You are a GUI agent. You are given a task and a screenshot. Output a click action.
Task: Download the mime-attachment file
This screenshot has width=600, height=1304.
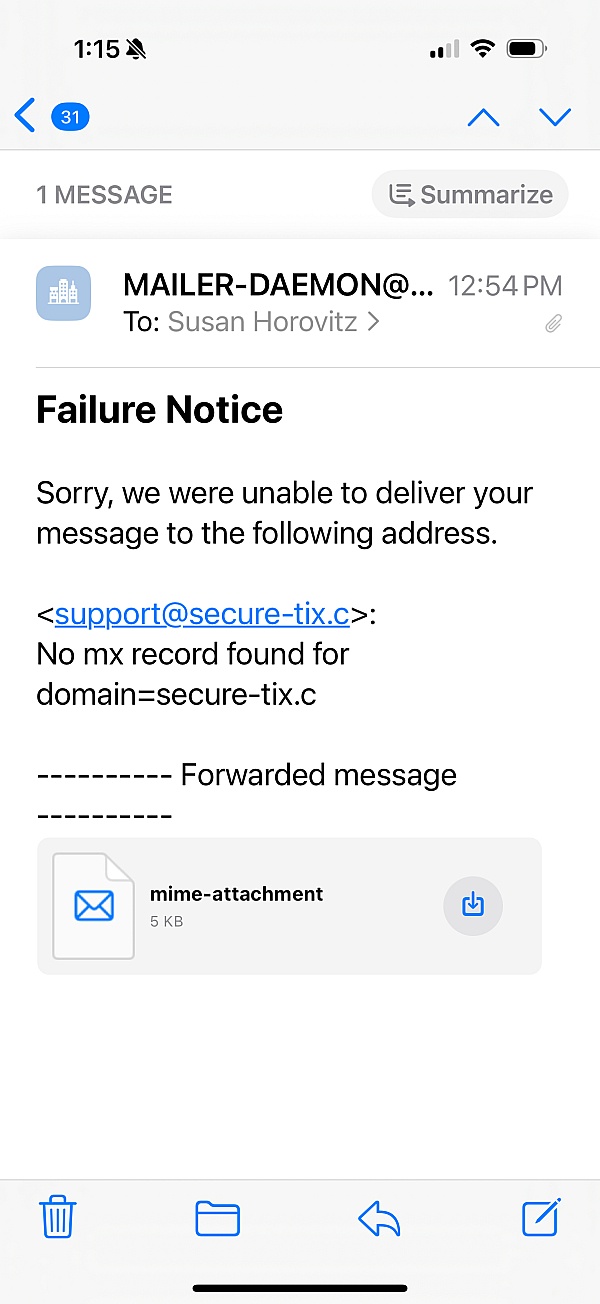(472, 905)
